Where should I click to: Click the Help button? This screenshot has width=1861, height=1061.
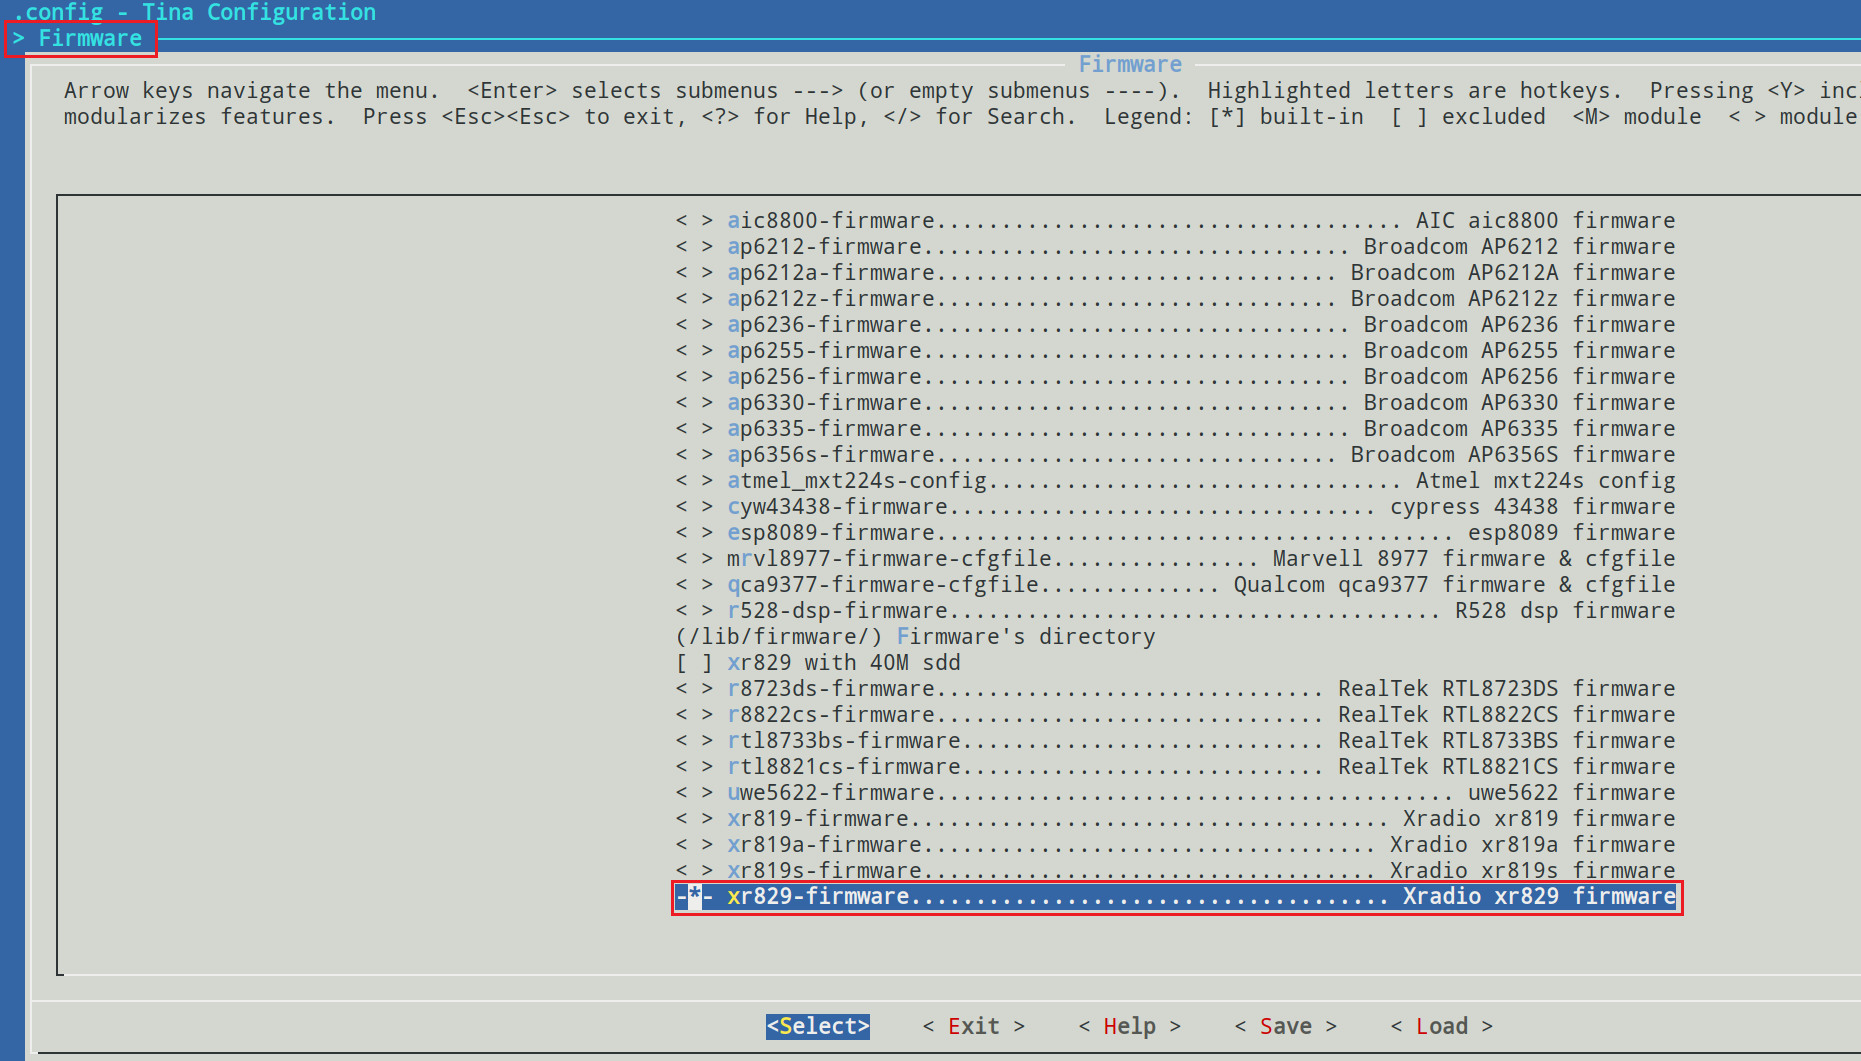(x=1130, y=1026)
